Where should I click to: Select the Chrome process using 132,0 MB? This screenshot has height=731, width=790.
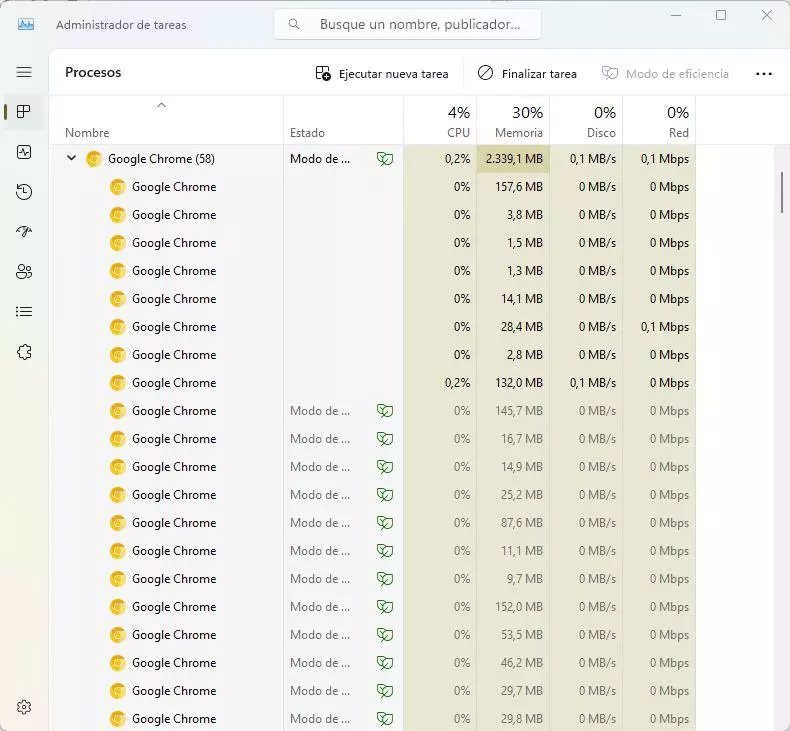pos(373,383)
